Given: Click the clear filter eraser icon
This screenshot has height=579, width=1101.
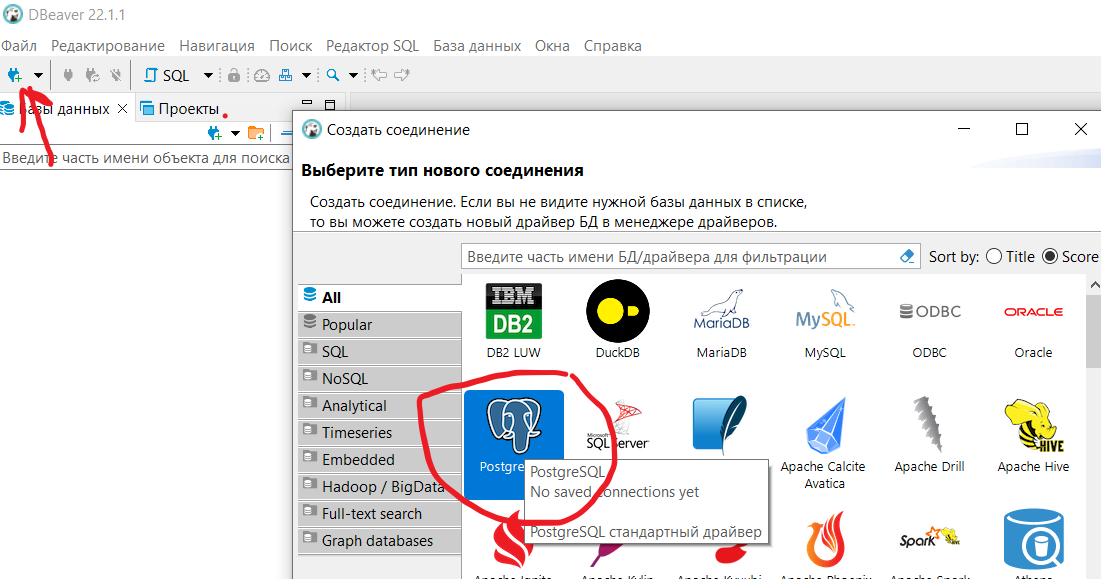Looking at the screenshot, I should point(907,256).
